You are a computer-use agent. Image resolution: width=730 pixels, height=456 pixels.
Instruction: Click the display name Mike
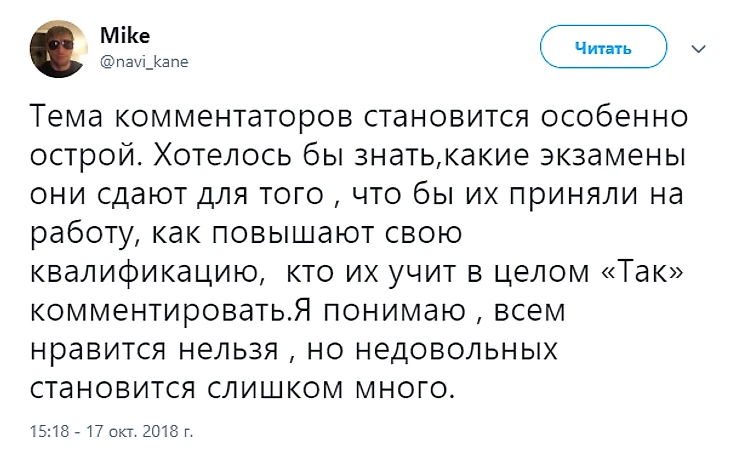point(117,36)
